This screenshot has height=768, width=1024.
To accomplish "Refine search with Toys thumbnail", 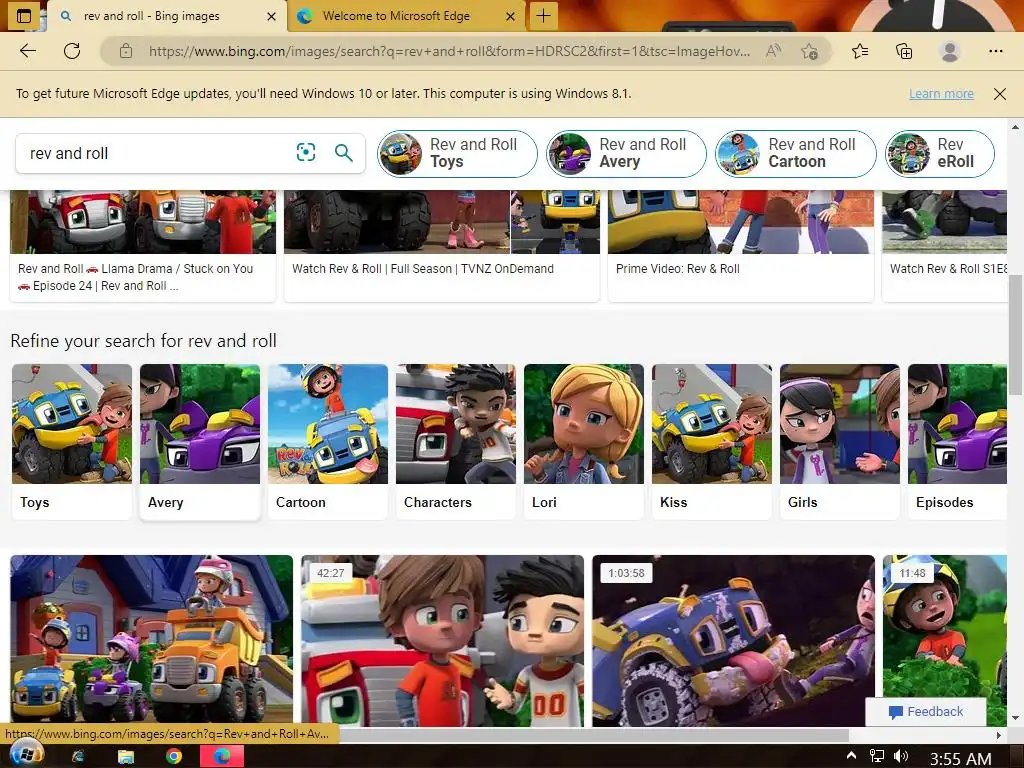I will click(x=72, y=441).
